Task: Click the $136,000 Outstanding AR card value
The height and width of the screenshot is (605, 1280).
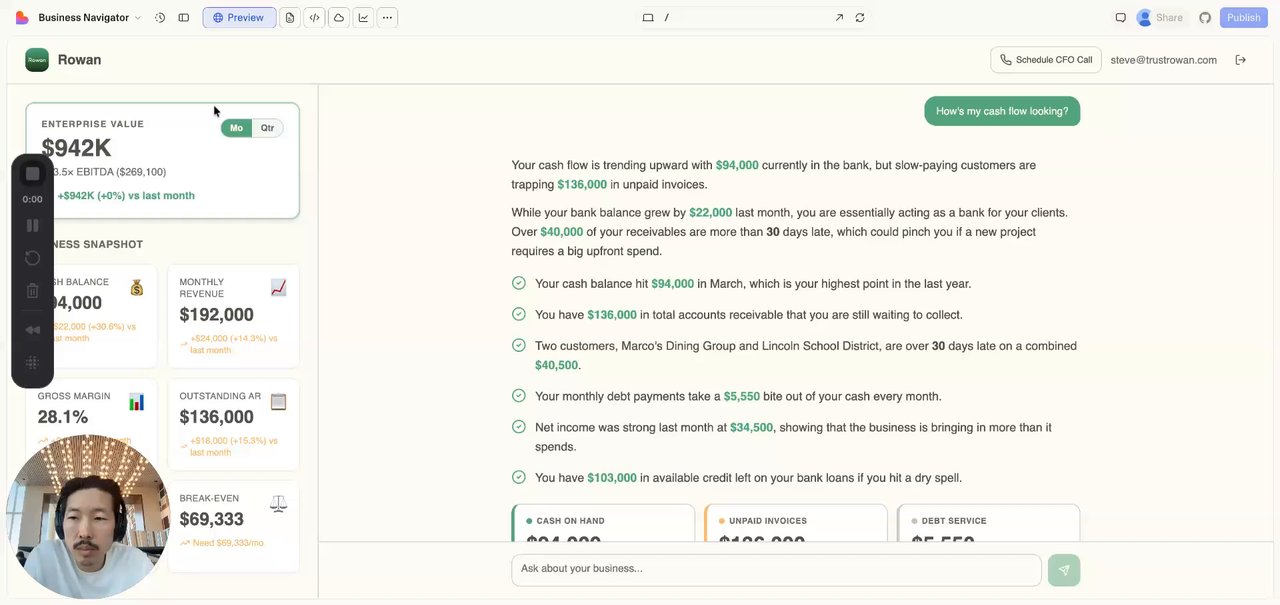Action: coord(216,417)
